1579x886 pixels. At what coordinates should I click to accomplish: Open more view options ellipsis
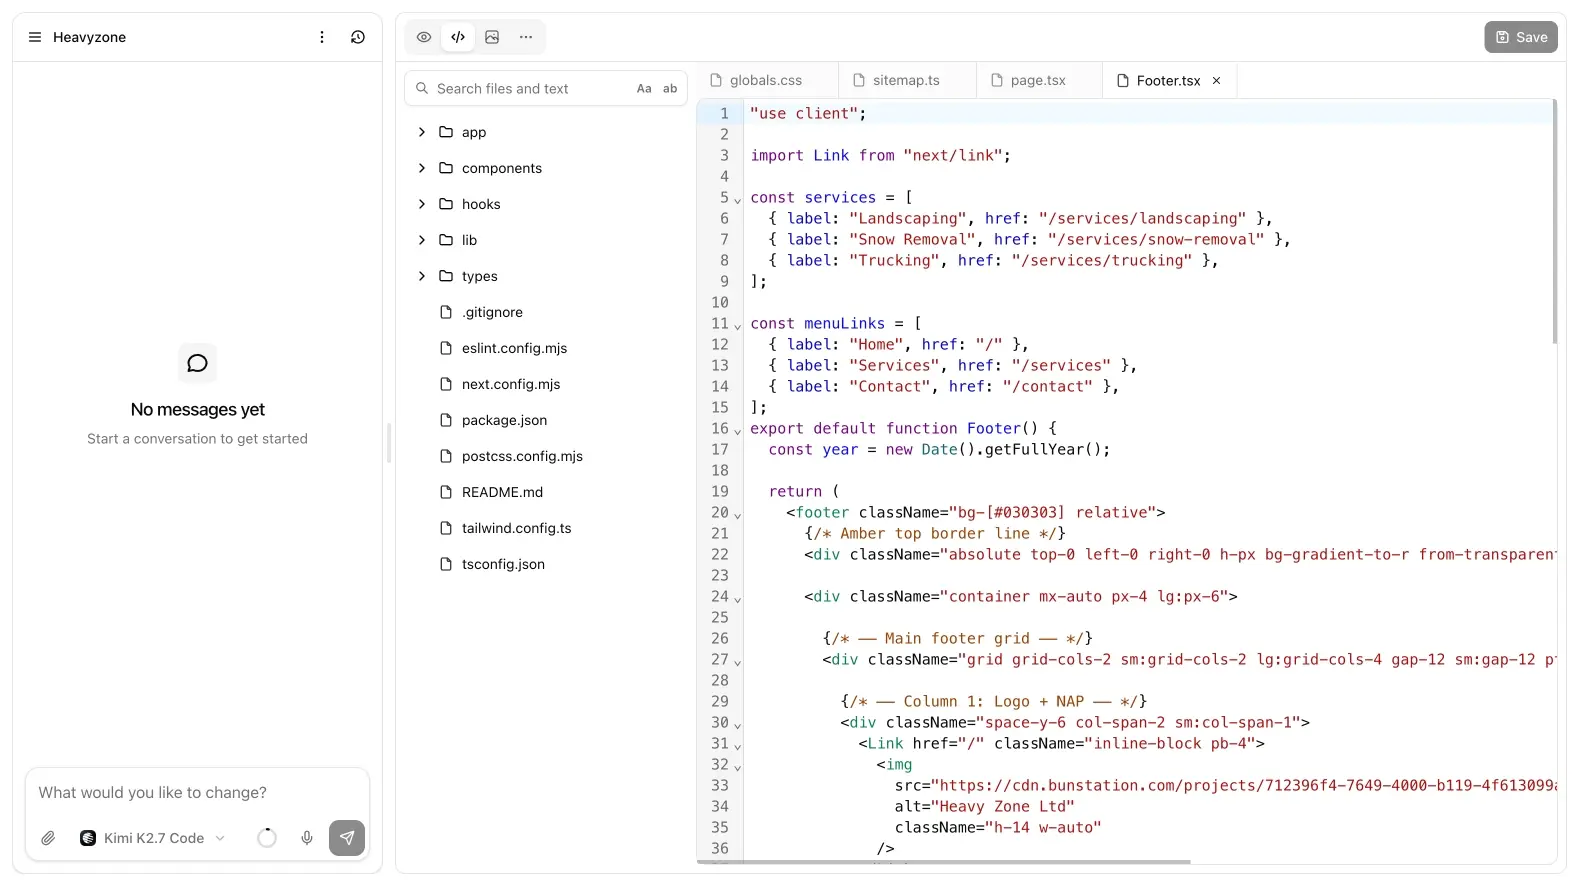526,37
